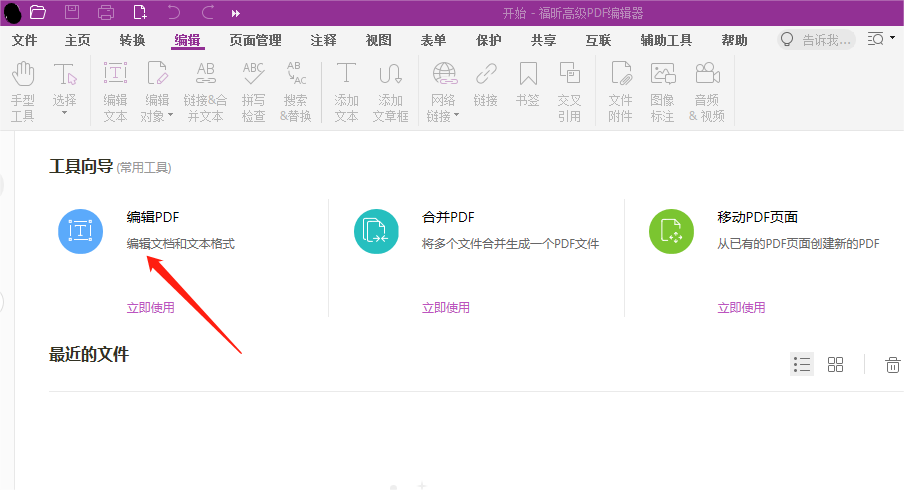Click Audio & Video (音频&视频) tool
Viewport: 904px width, 490px height.
click(707, 92)
